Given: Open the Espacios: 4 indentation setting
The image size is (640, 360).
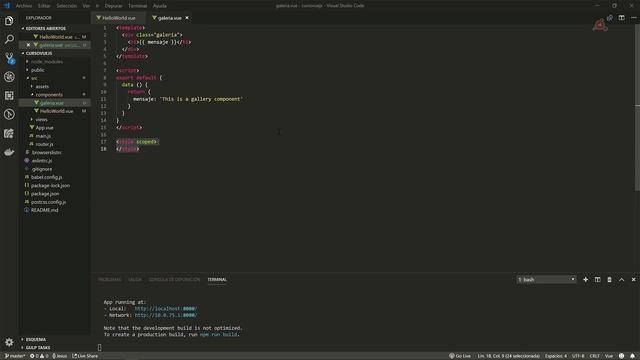Looking at the screenshot, I should point(556,356).
